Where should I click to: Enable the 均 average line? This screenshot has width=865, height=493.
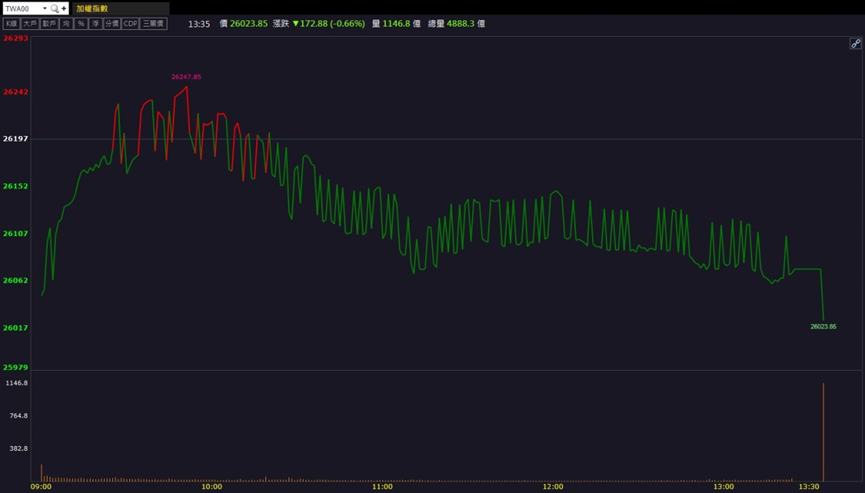click(x=66, y=23)
